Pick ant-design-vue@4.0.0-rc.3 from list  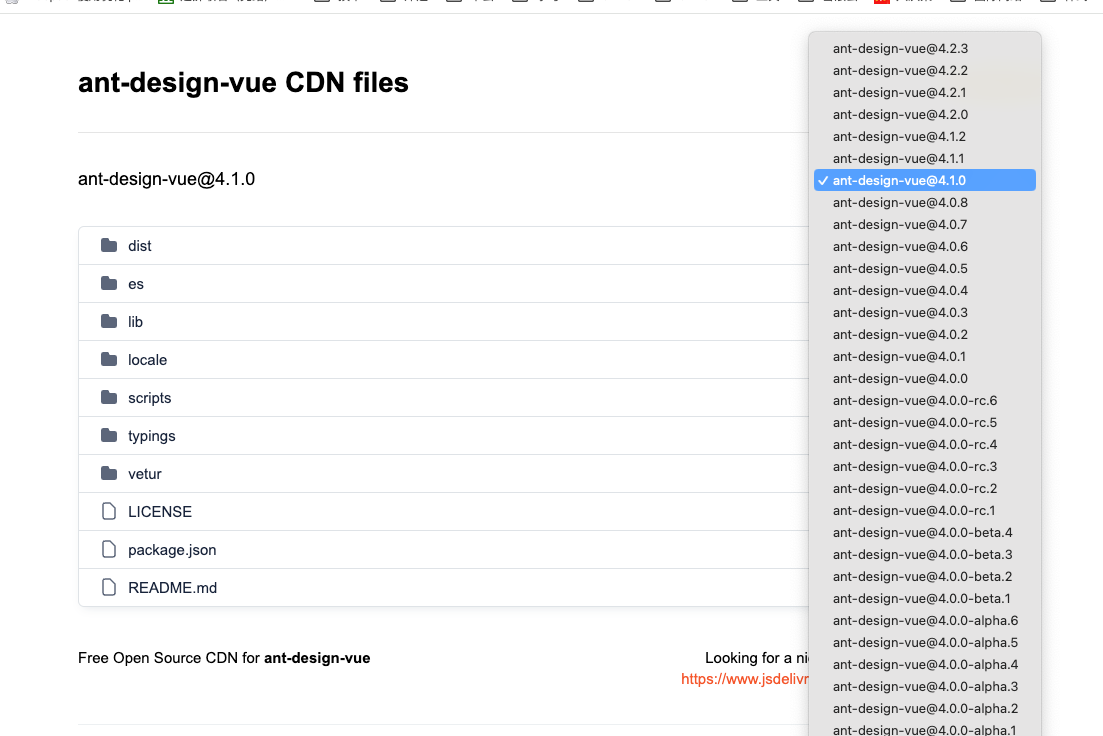(924, 467)
